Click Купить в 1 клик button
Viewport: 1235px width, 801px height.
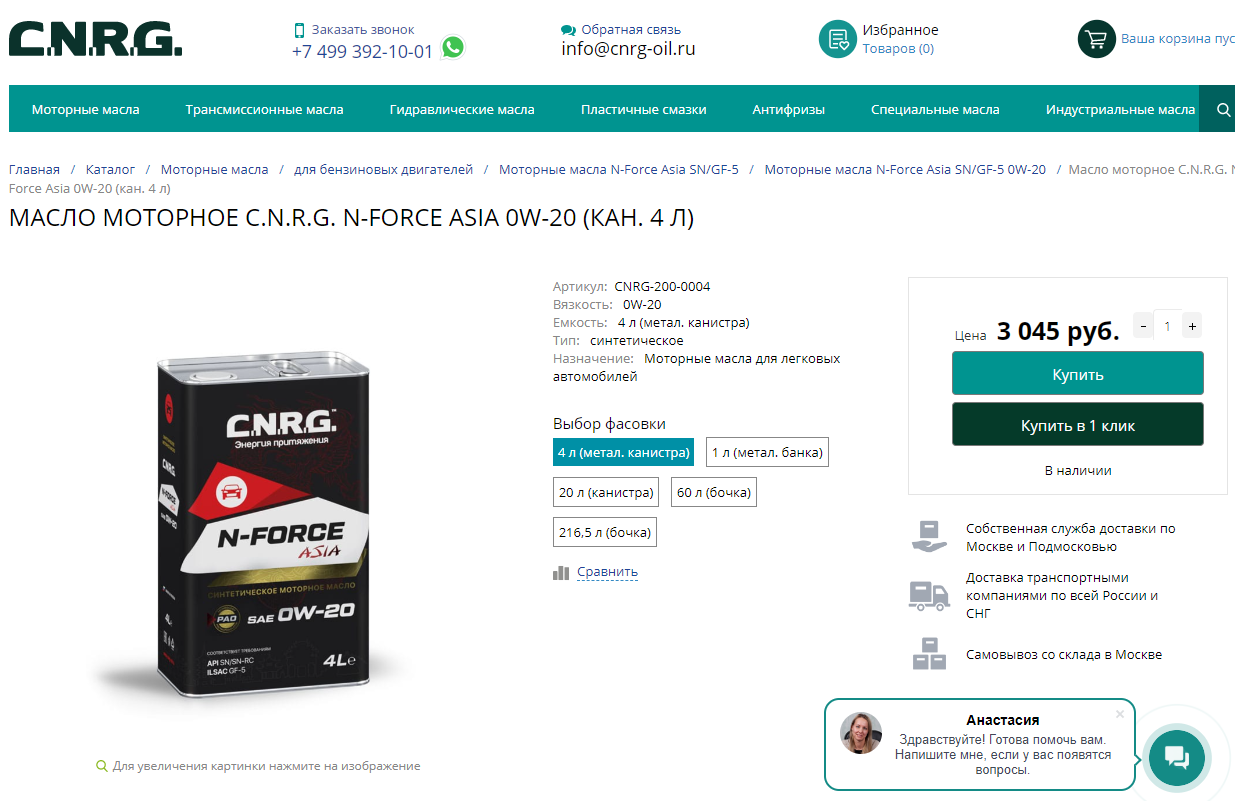[x=1078, y=425]
